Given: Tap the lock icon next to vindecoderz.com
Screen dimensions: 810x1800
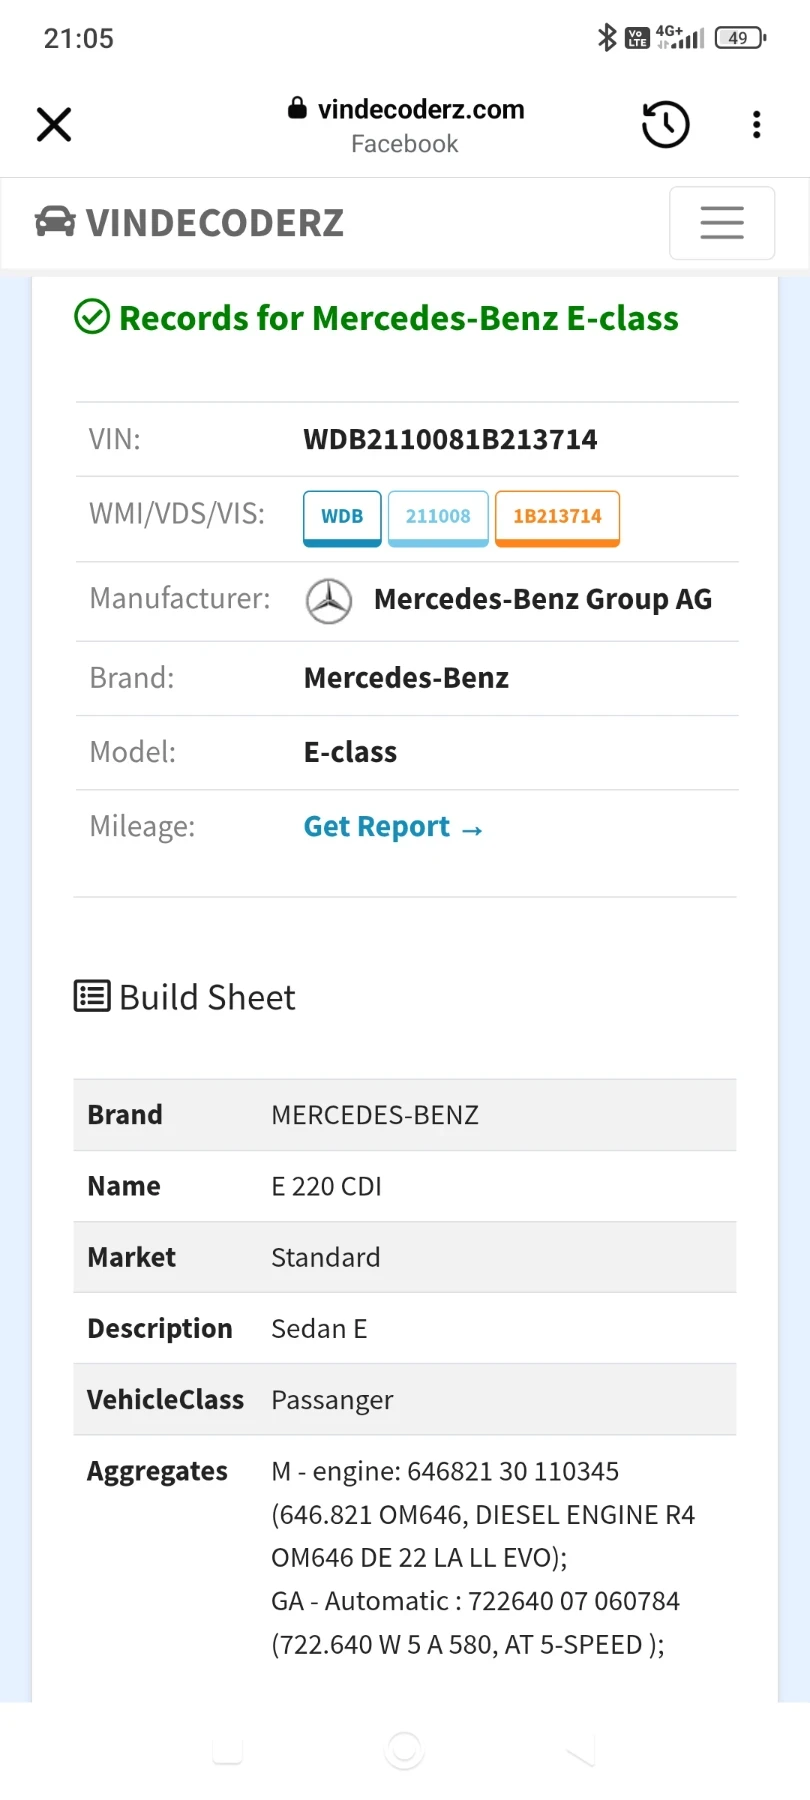Looking at the screenshot, I should (x=297, y=108).
